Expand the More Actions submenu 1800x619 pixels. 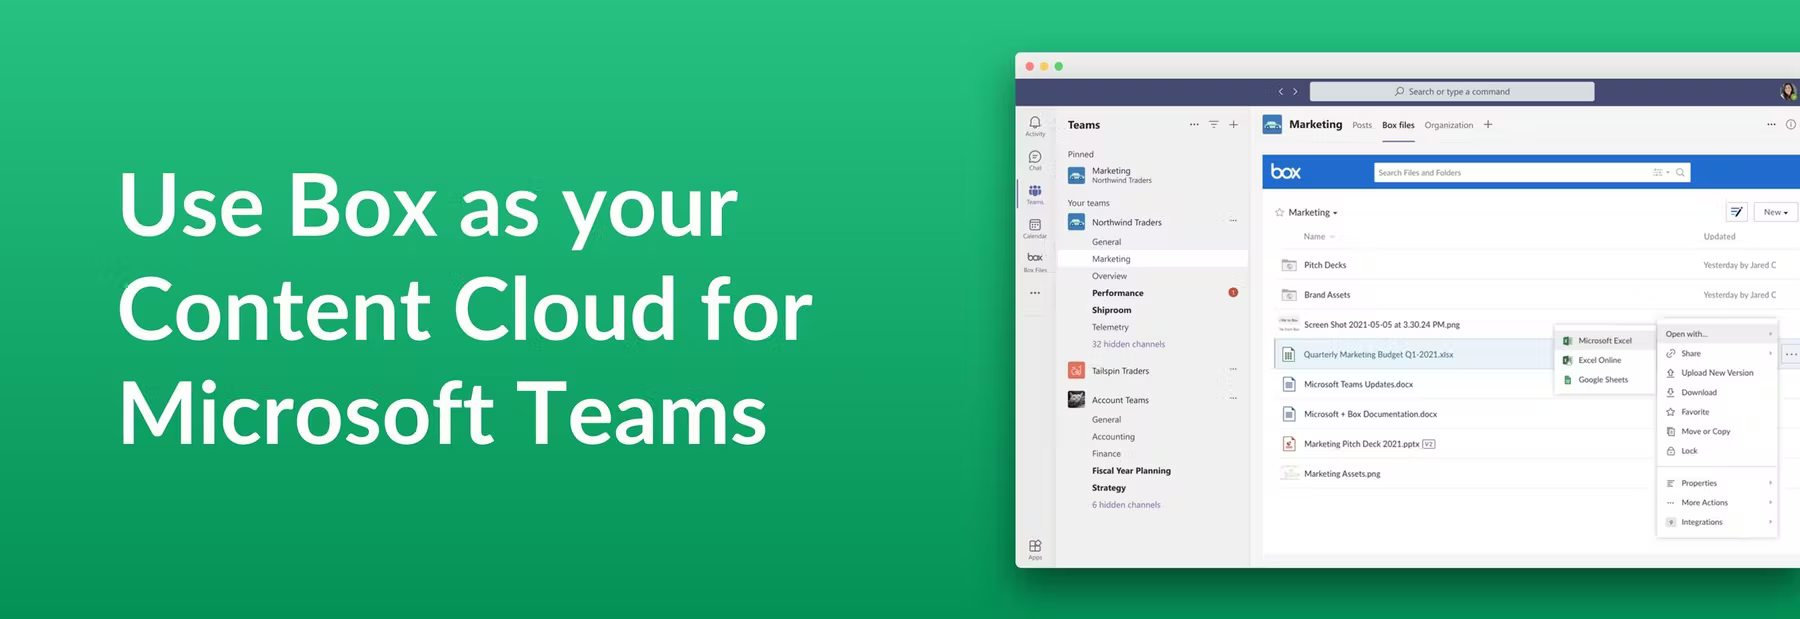coord(1717,503)
